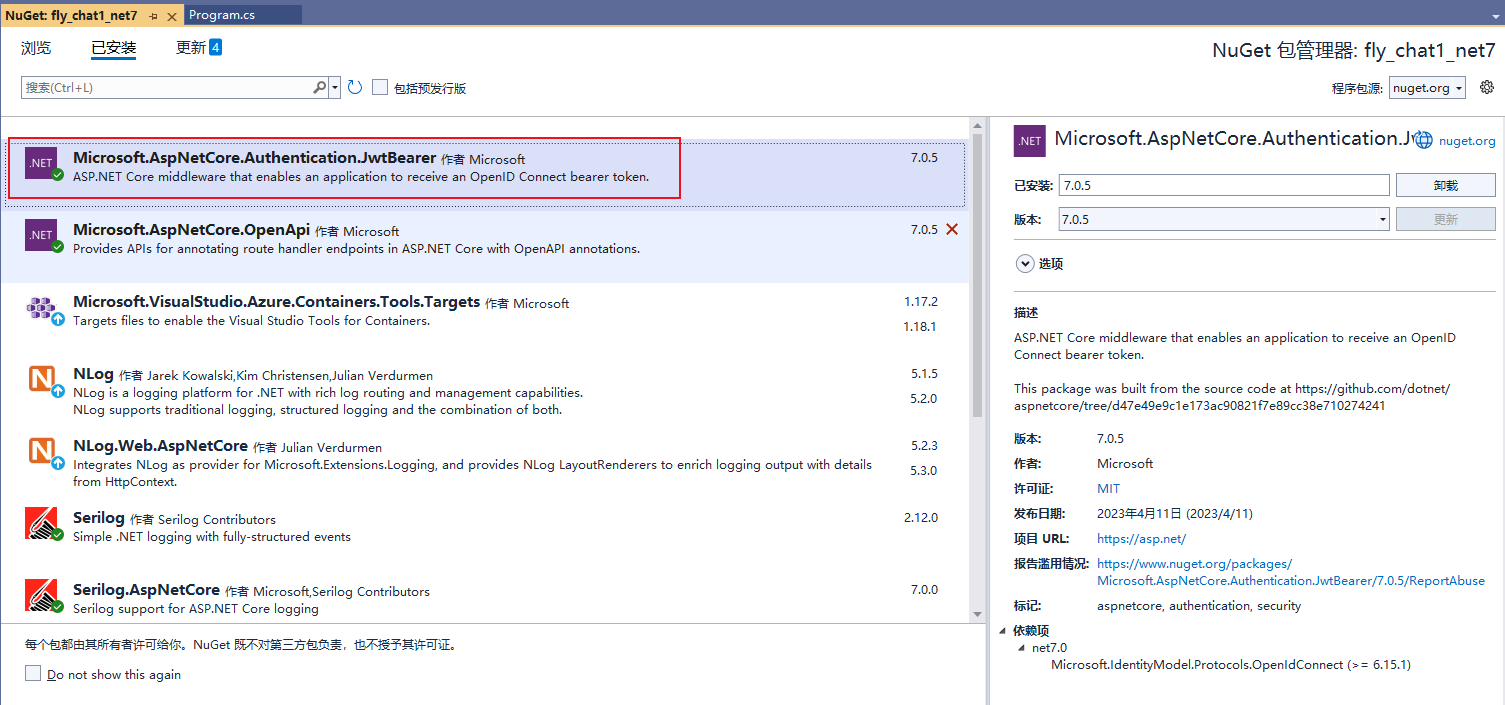Click the refresh package list icon

pyautogui.click(x=355, y=88)
